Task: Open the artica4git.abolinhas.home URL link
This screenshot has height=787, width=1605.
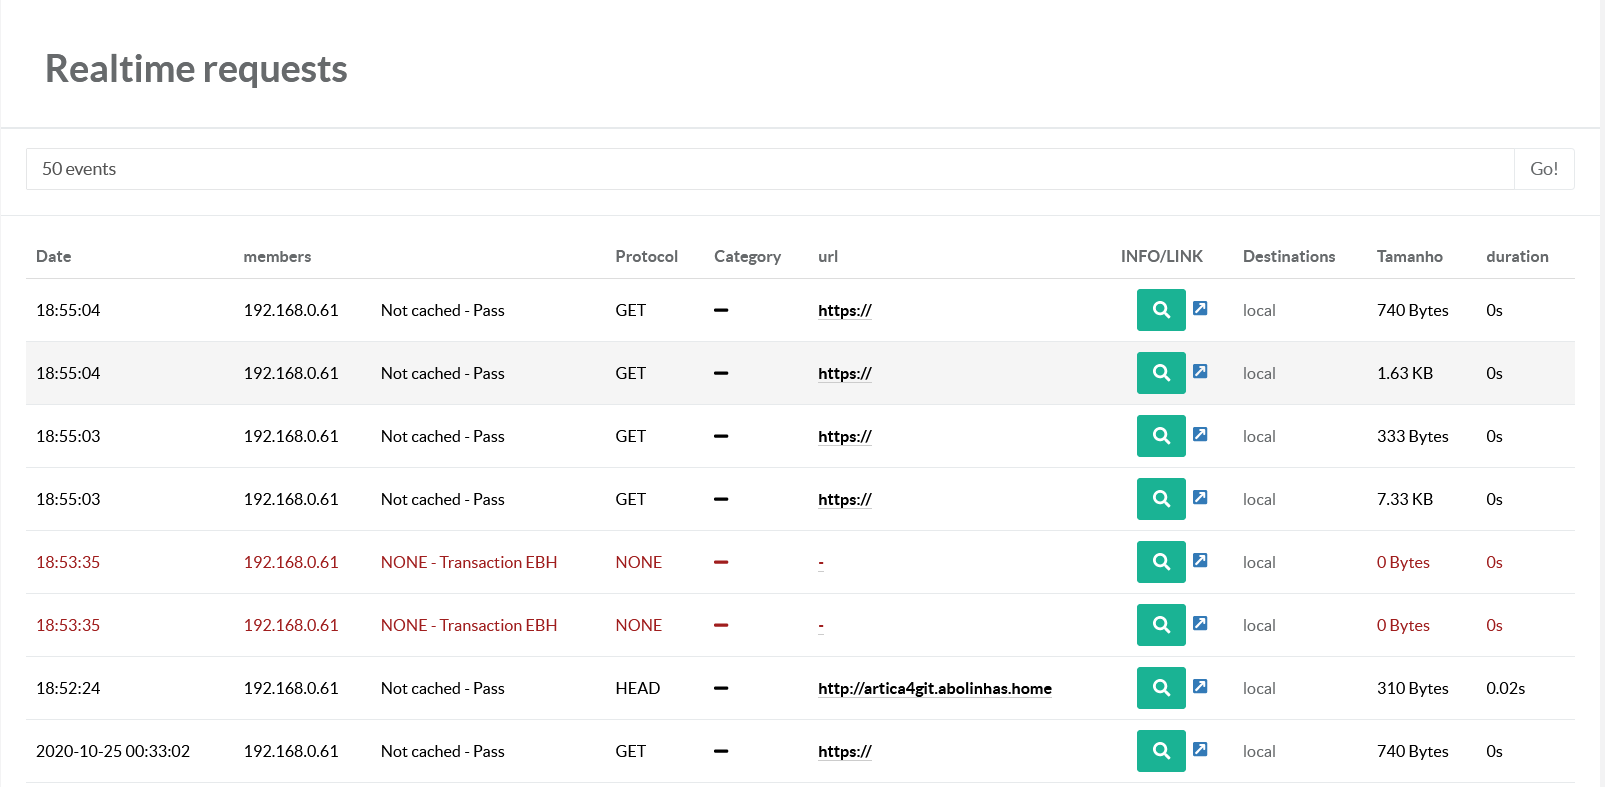Action: 935,688
